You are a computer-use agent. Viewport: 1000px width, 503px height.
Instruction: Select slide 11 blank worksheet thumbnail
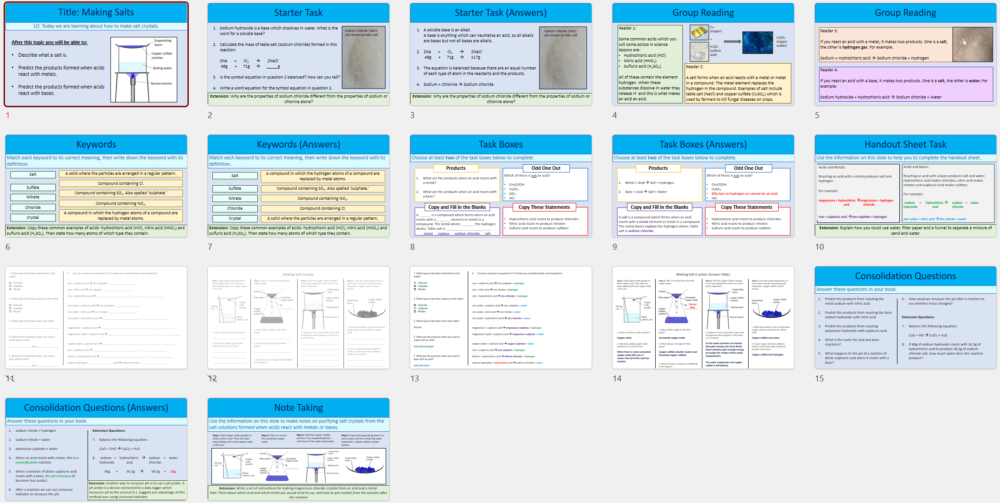(x=96, y=317)
